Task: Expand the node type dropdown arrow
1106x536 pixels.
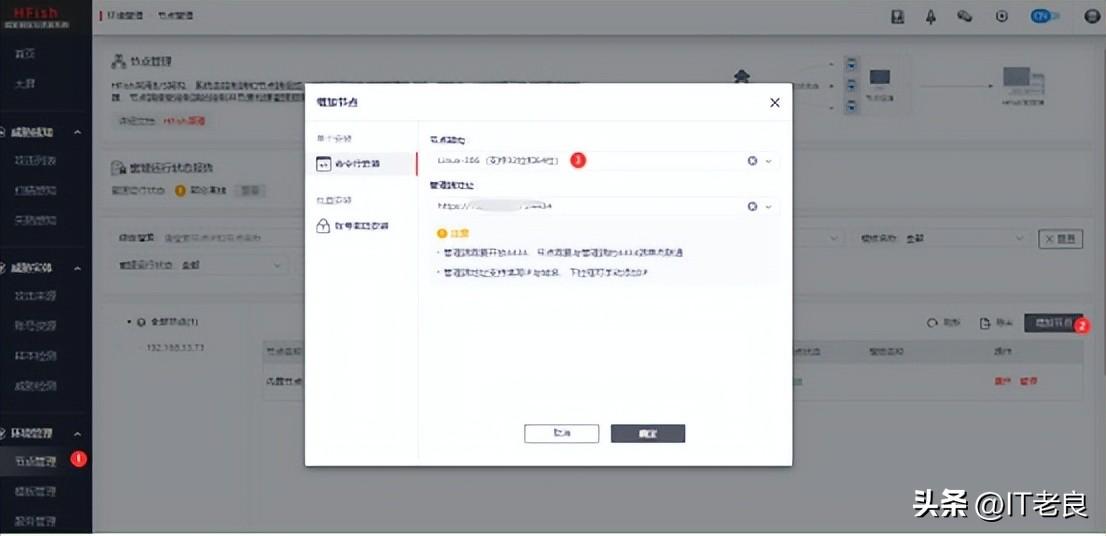Action: click(x=768, y=160)
